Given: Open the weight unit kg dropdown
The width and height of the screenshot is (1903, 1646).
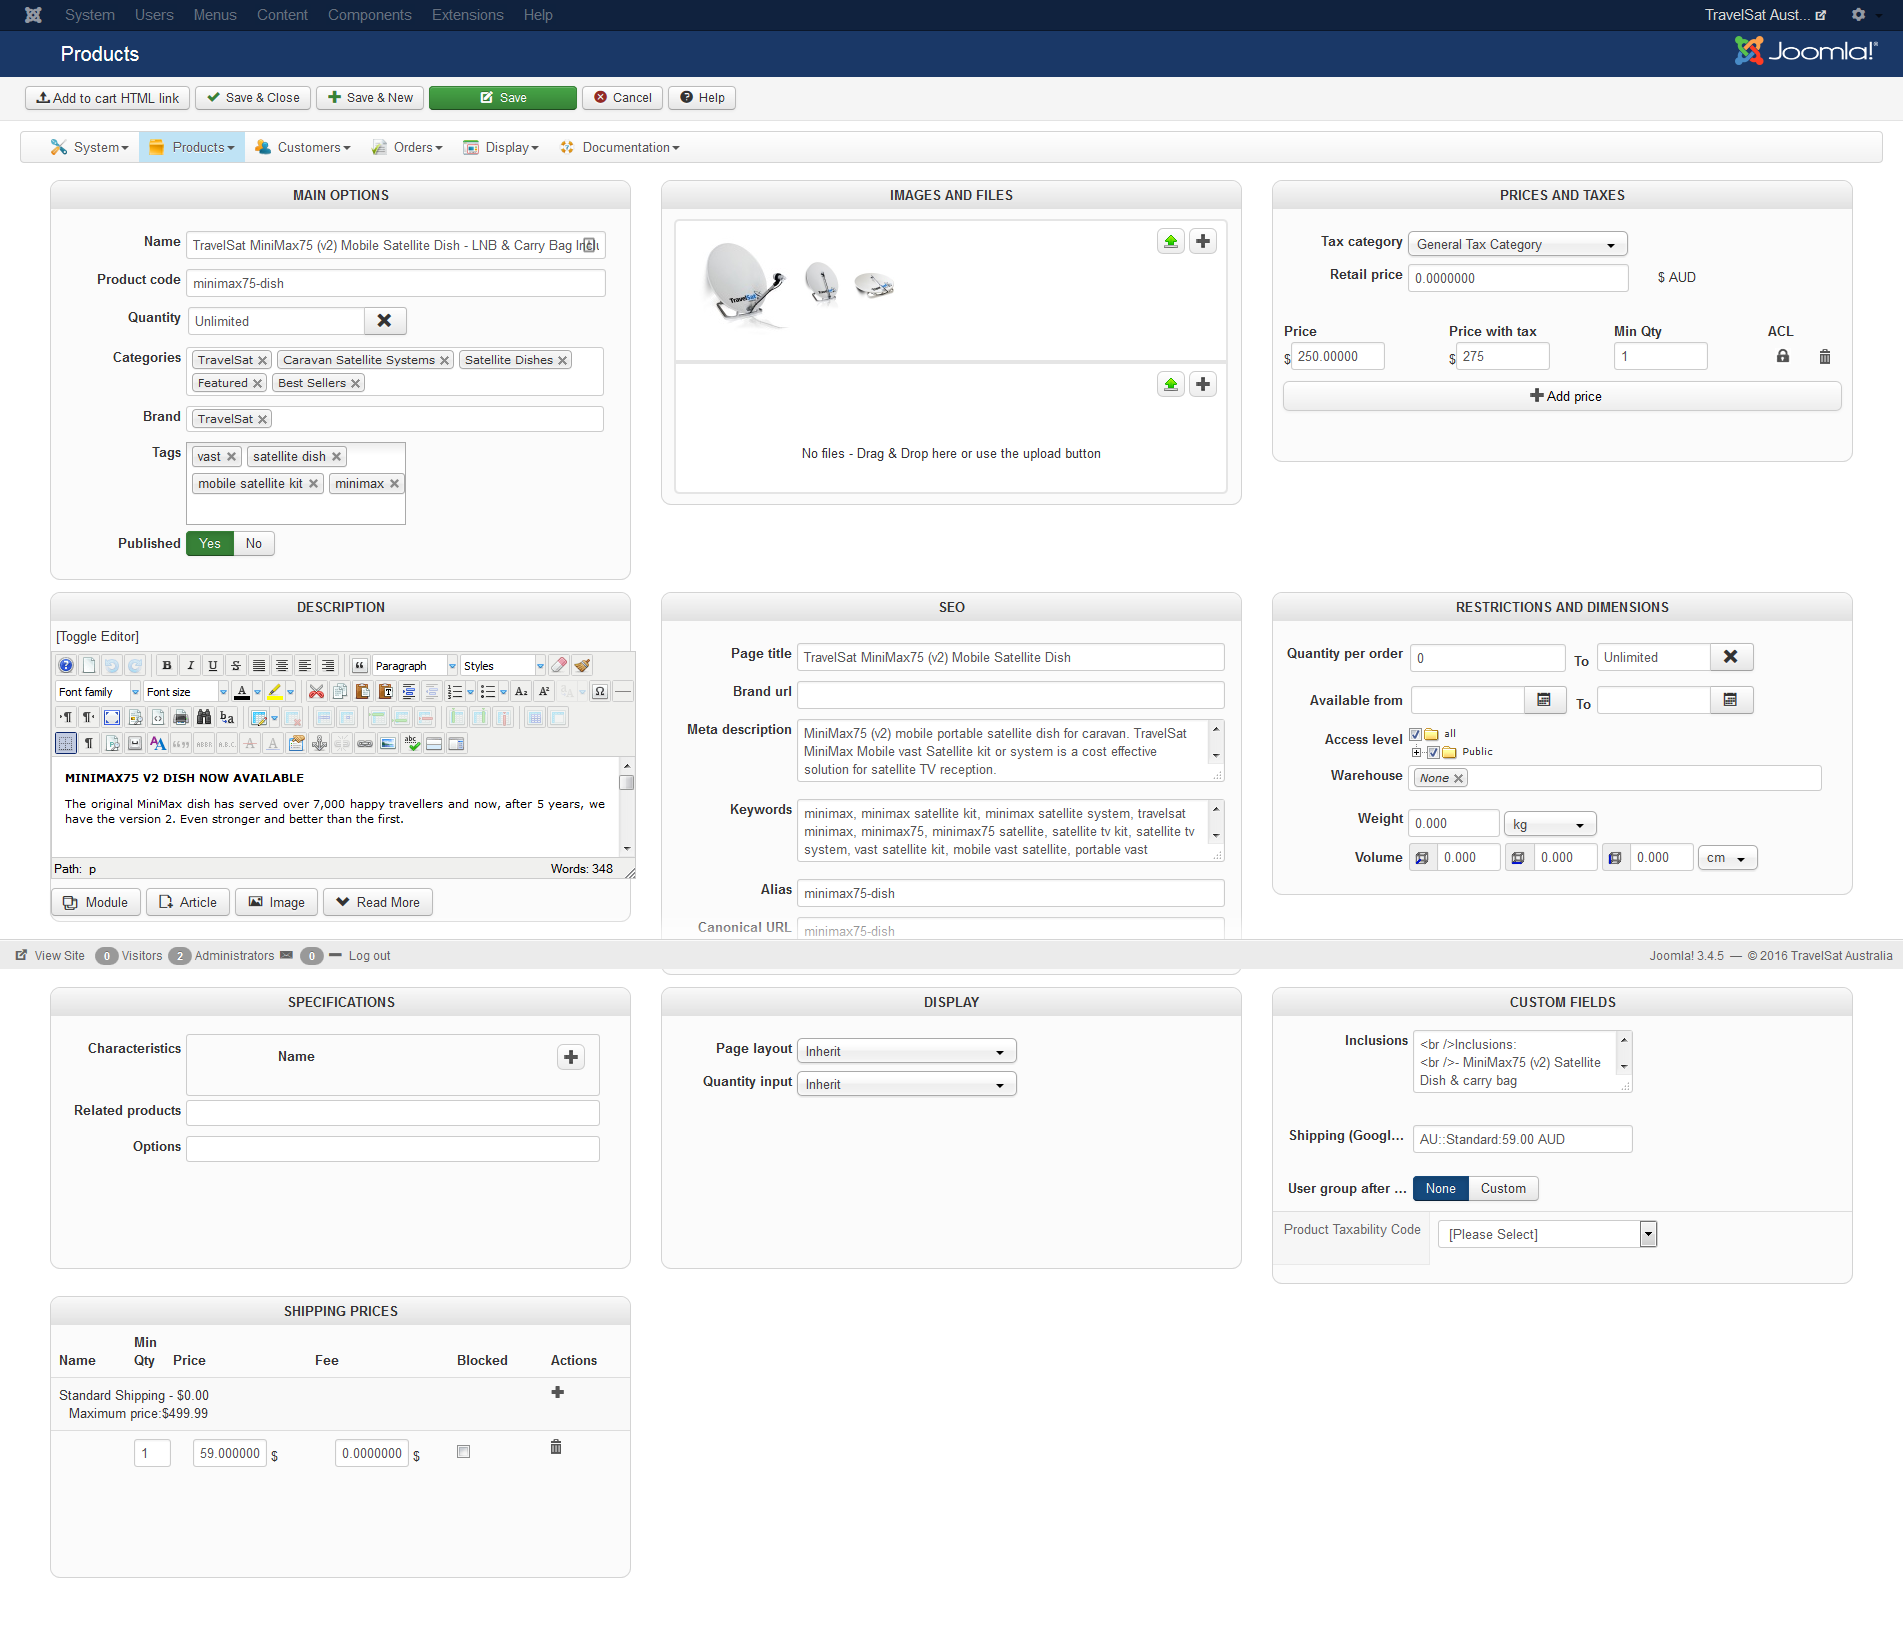Looking at the screenshot, I should tap(1550, 825).
